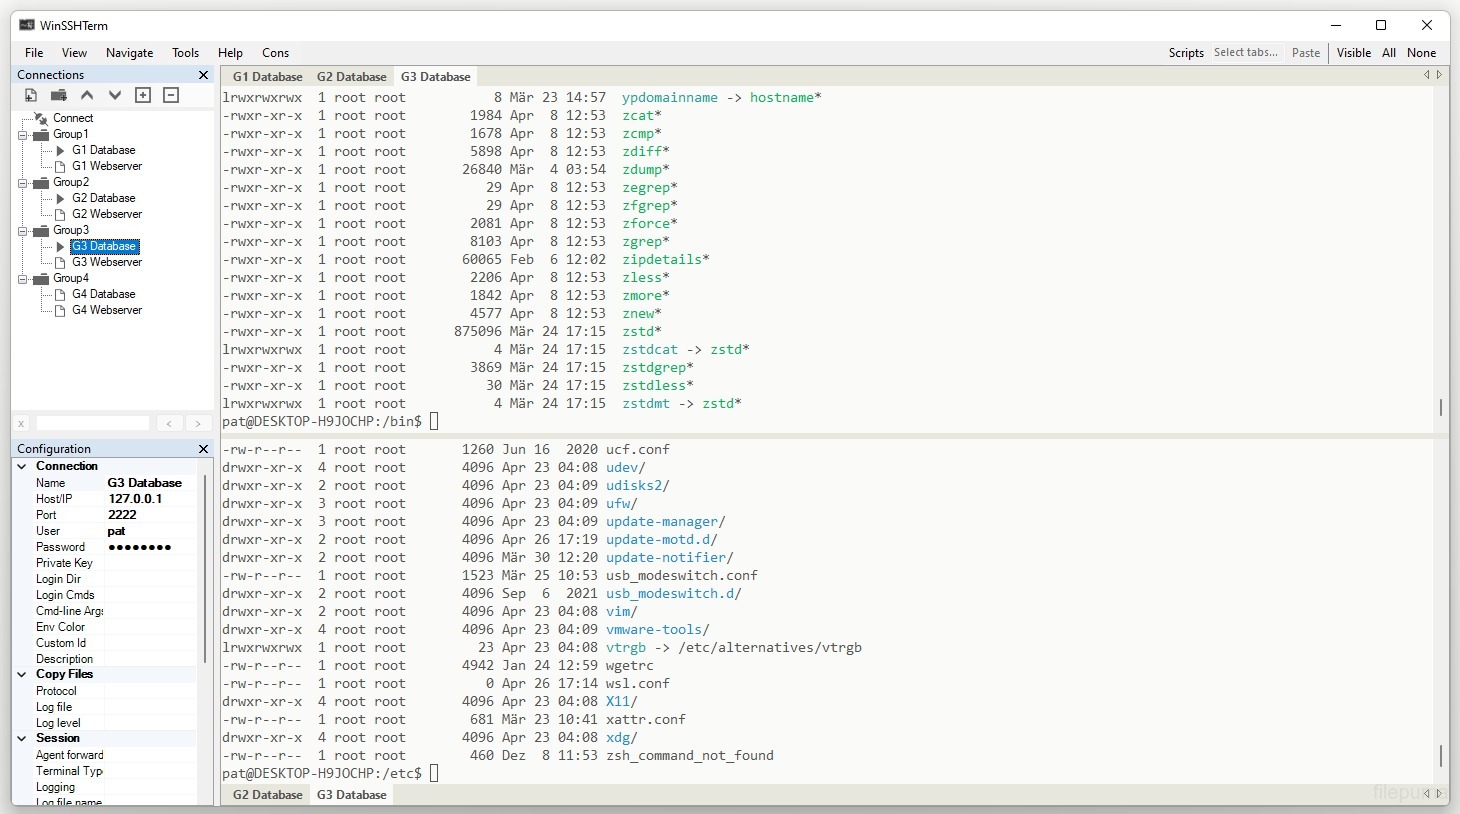Move selected connection down with arrow

point(115,95)
